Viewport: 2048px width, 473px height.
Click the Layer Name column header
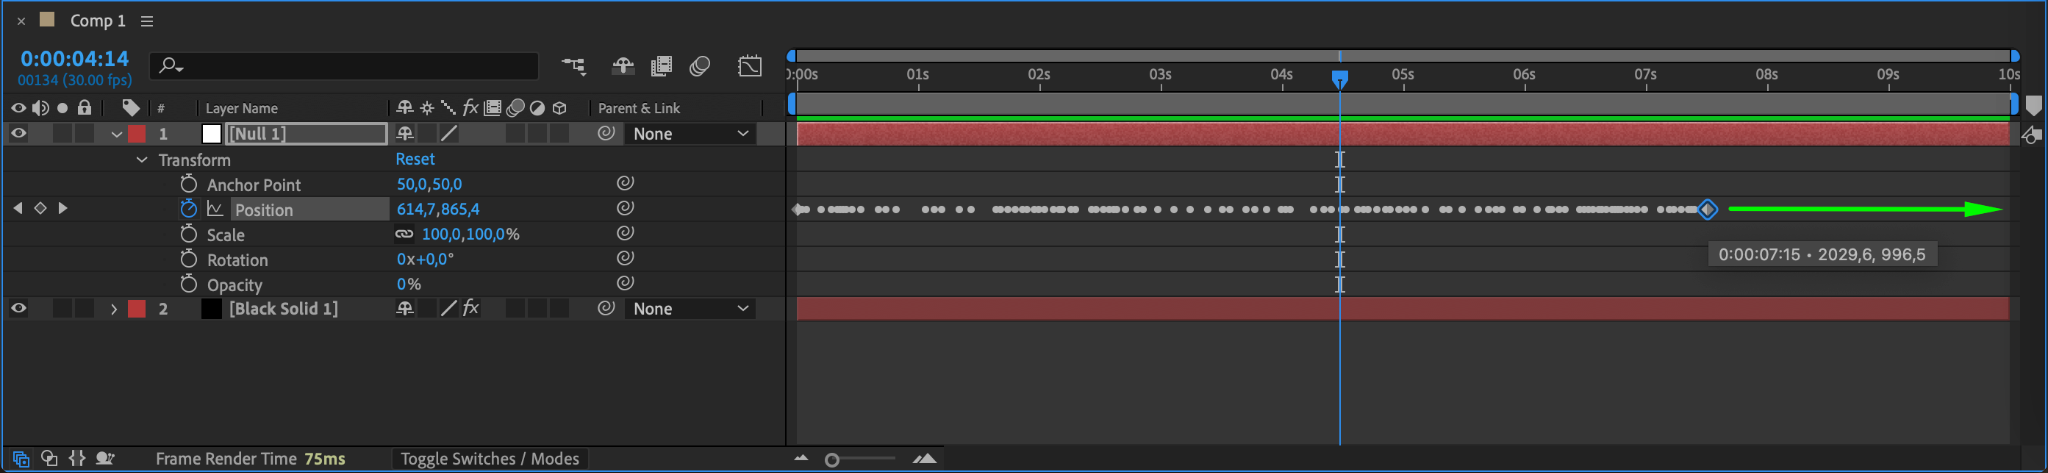coord(241,108)
